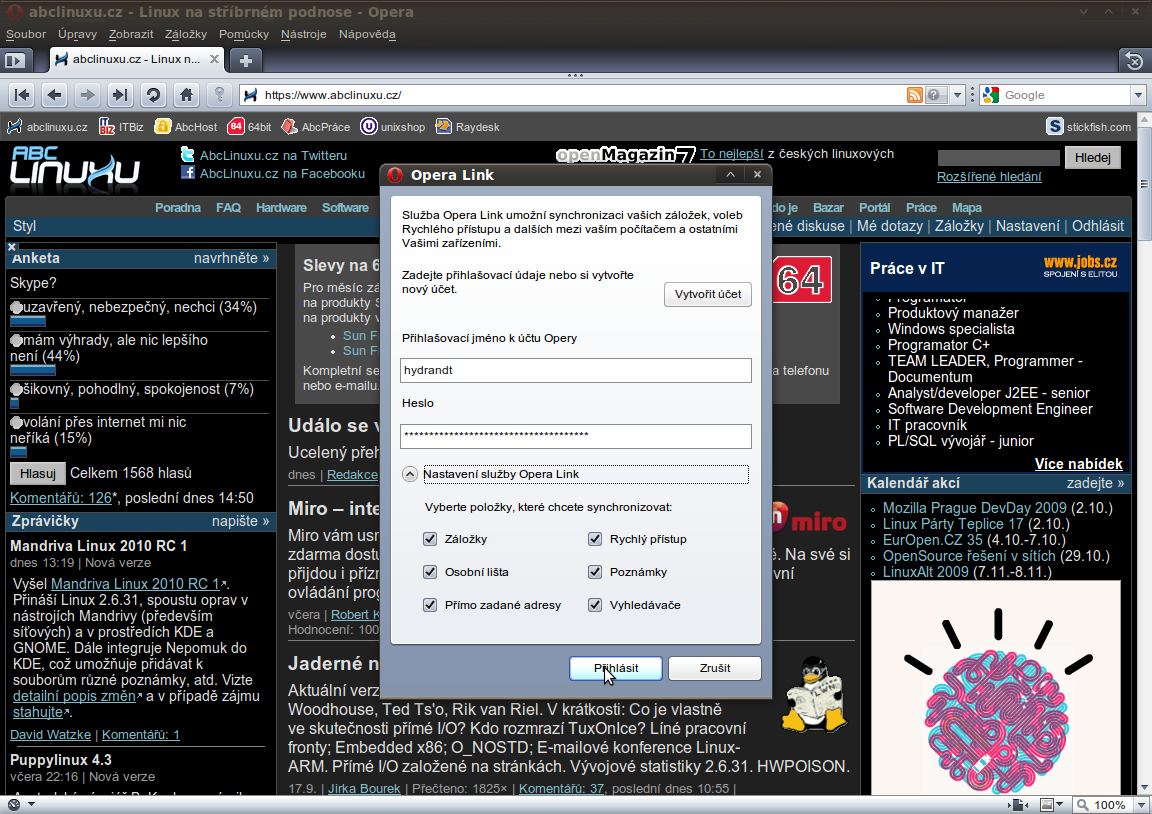Click the Vytvořit účet button
Viewport: 1152px width, 814px height.
click(708, 294)
